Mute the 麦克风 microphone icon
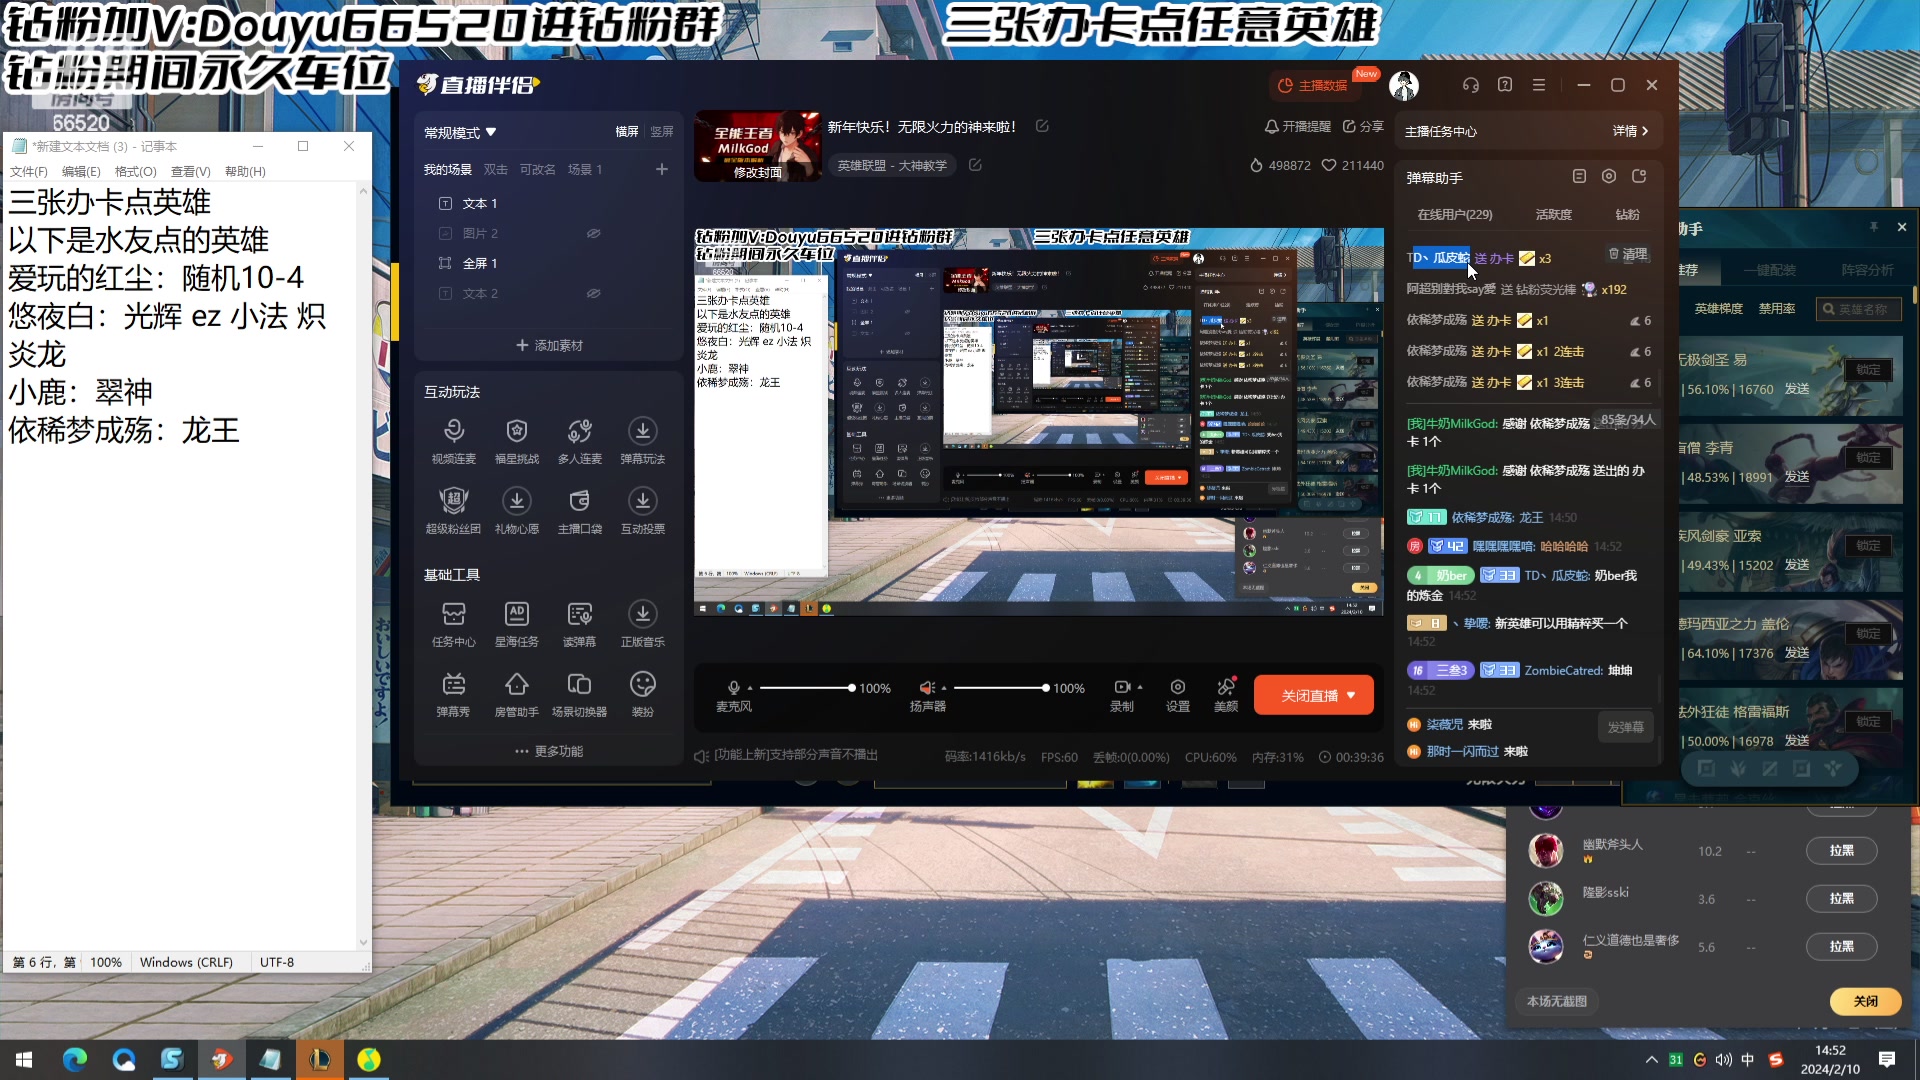The width and height of the screenshot is (1920, 1080). [734, 688]
